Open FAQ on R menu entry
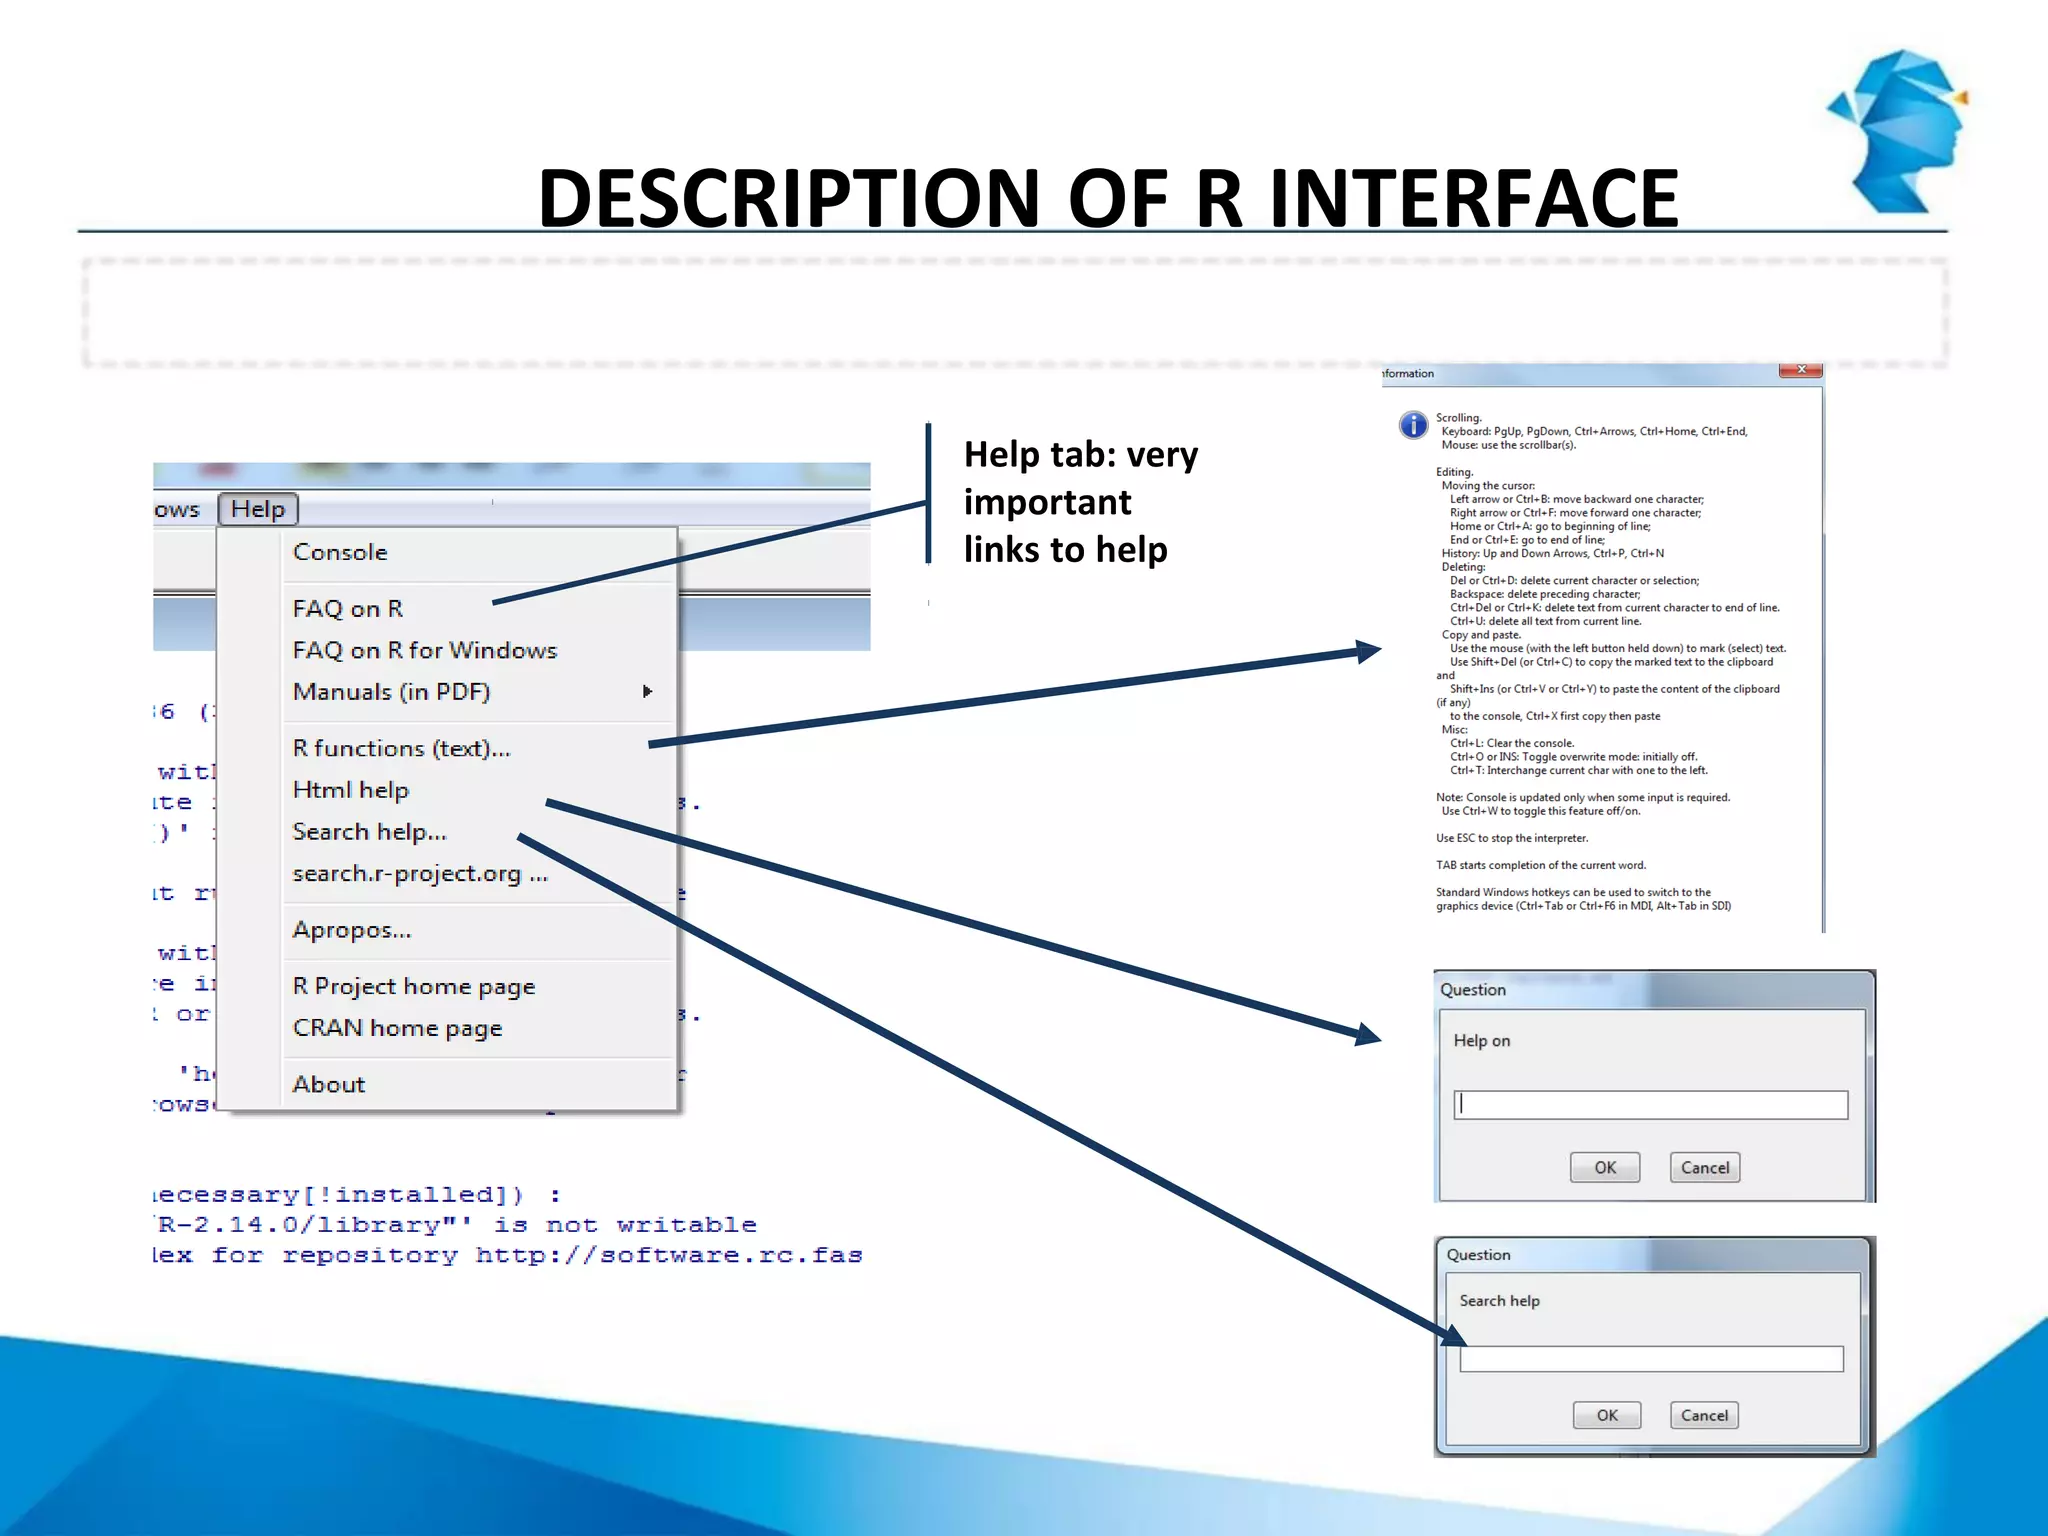The height and width of the screenshot is (1536, 2048). tap(348, 608)
